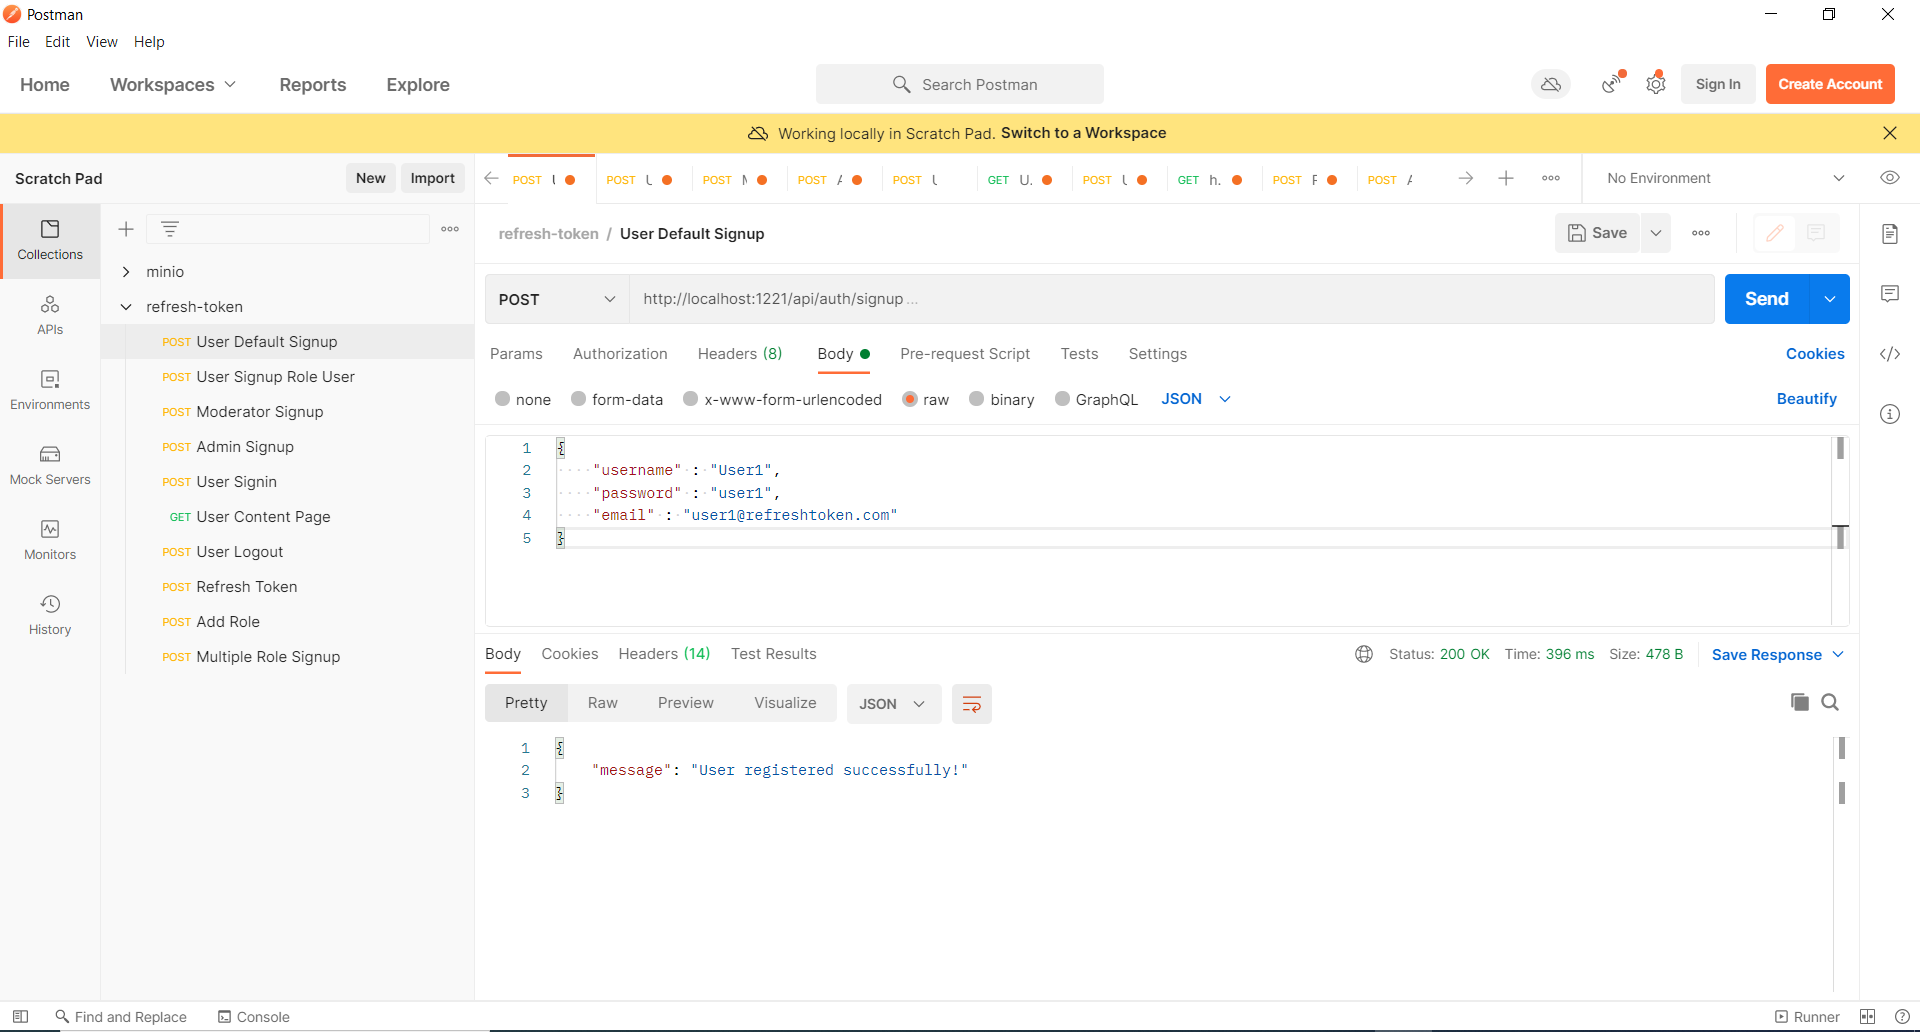Open the File menu
1920x1032 pixels.
coord(19,42)
